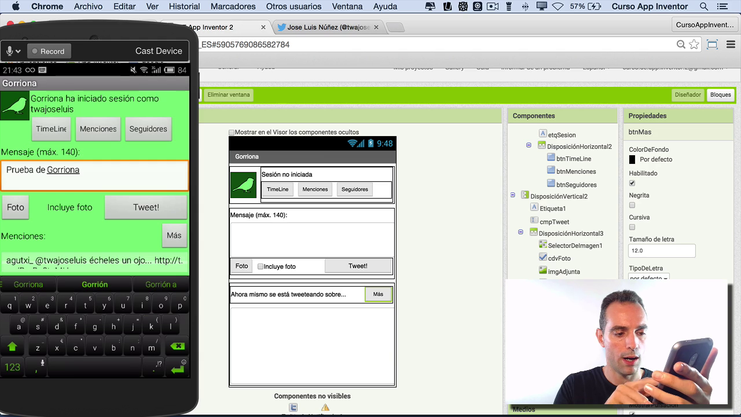Open the Cast Device option

(x=158, y=51)
